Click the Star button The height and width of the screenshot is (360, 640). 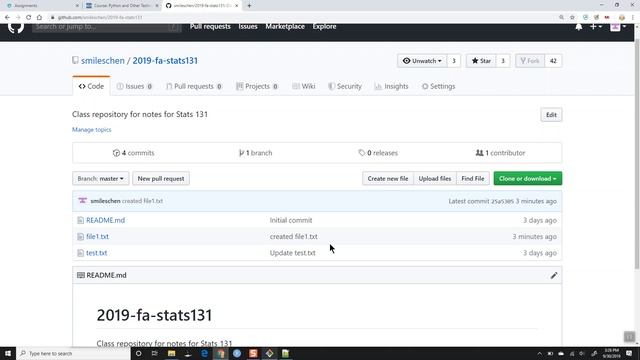coord(481,61)
